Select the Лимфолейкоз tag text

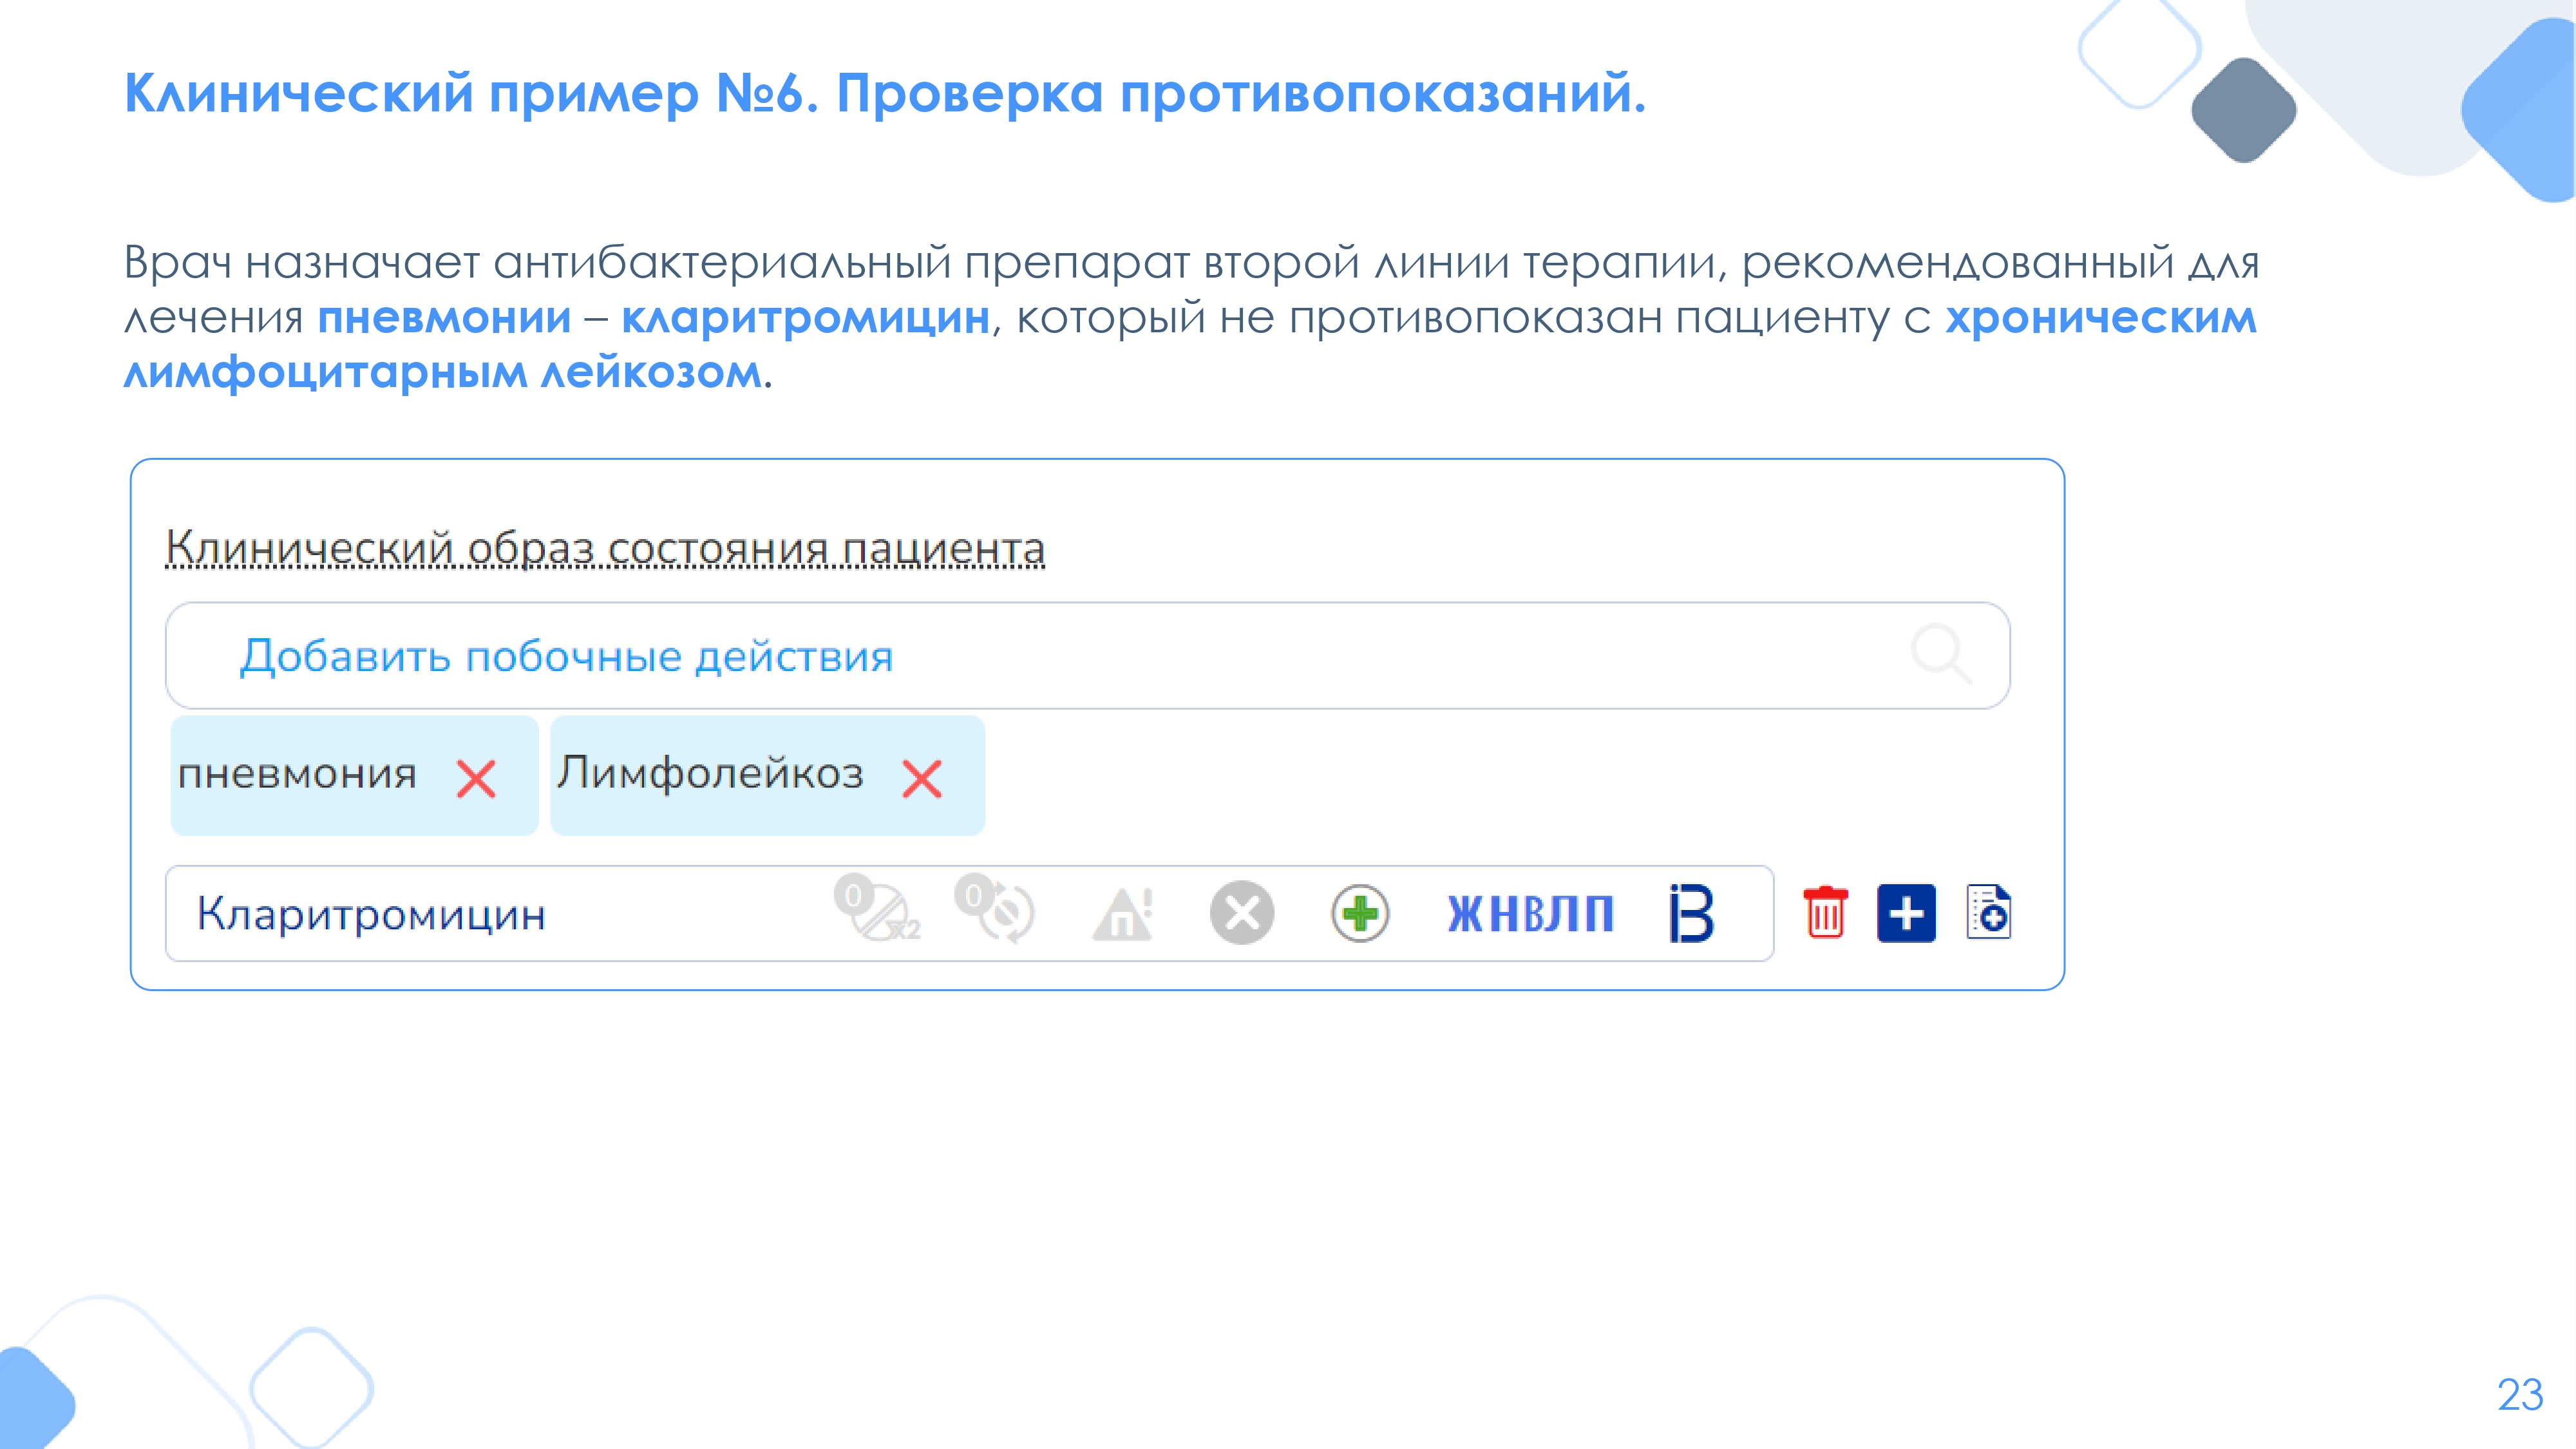click(x=710, y=773)
